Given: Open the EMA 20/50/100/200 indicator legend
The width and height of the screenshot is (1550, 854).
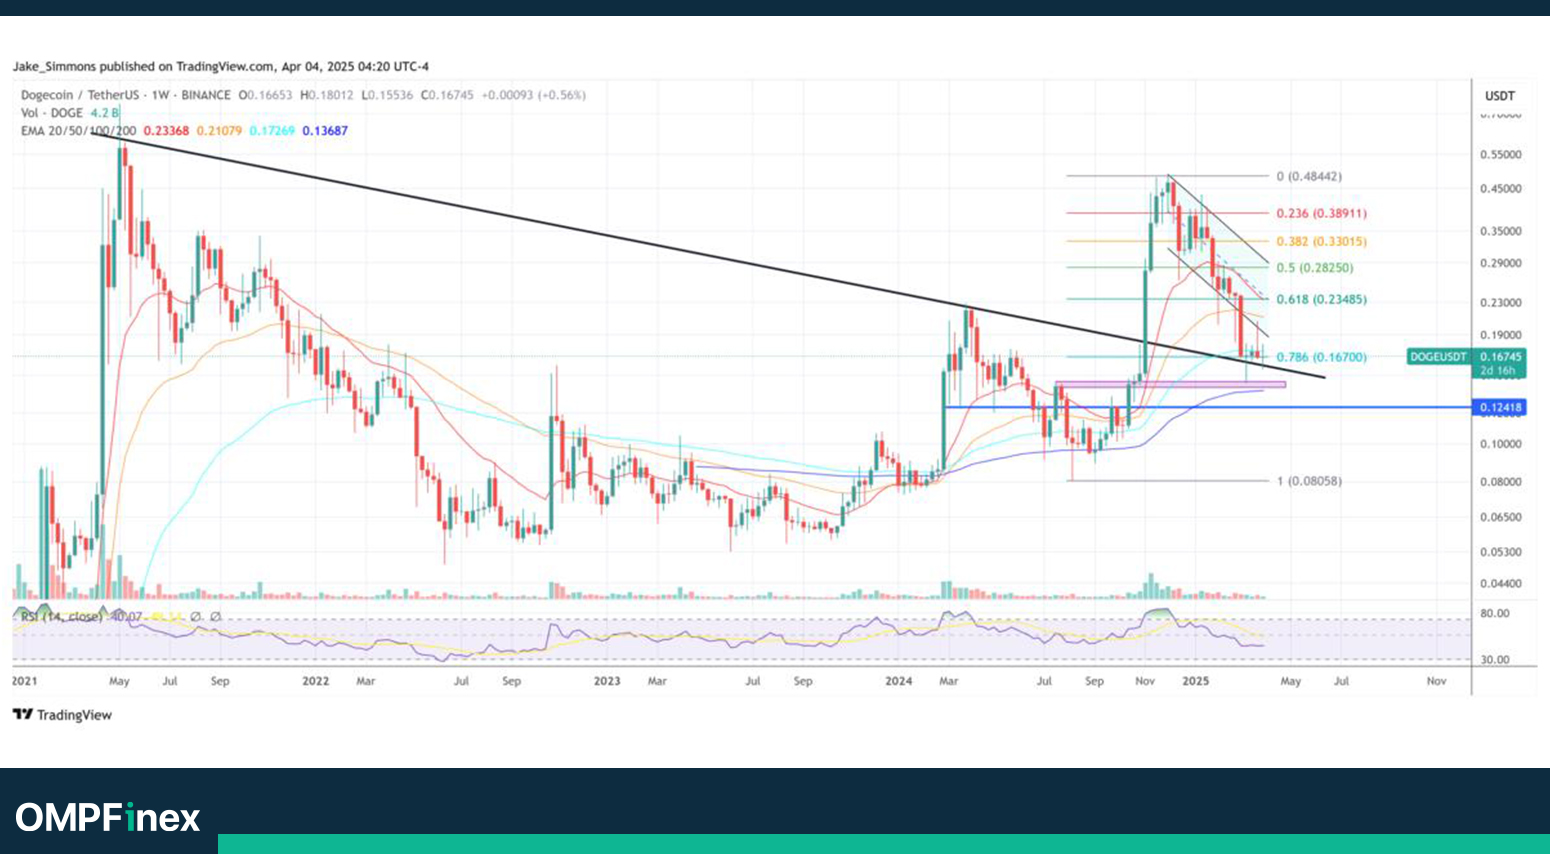Looking at the screenshot, I should [79, 131].
